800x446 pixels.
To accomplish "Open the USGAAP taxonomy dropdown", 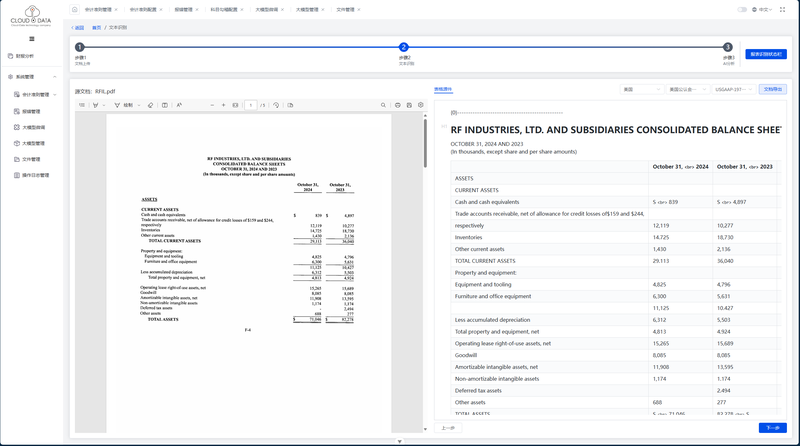I will pyautogui.click(x=733, y=89).
